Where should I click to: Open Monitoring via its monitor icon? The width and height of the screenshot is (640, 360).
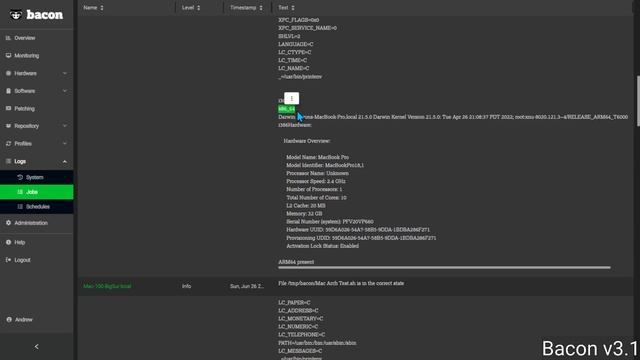click(x=8, y=56)
